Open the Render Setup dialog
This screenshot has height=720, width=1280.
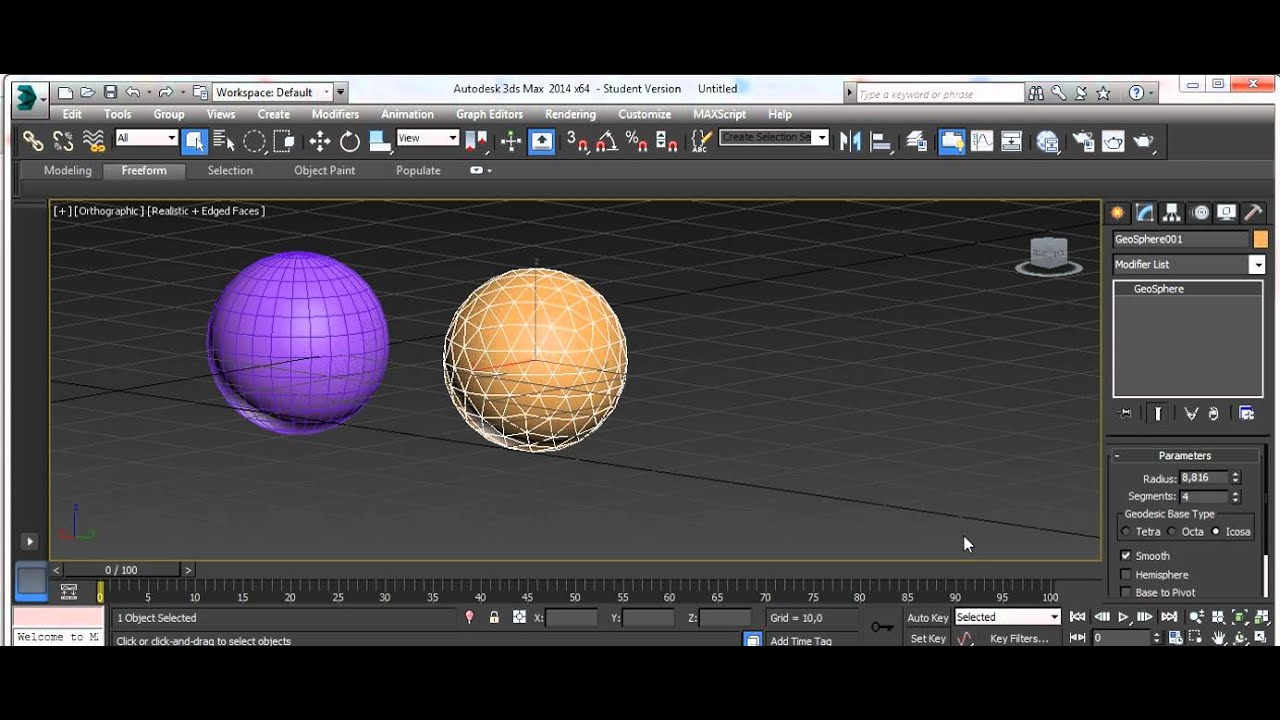coord(1083,141)
